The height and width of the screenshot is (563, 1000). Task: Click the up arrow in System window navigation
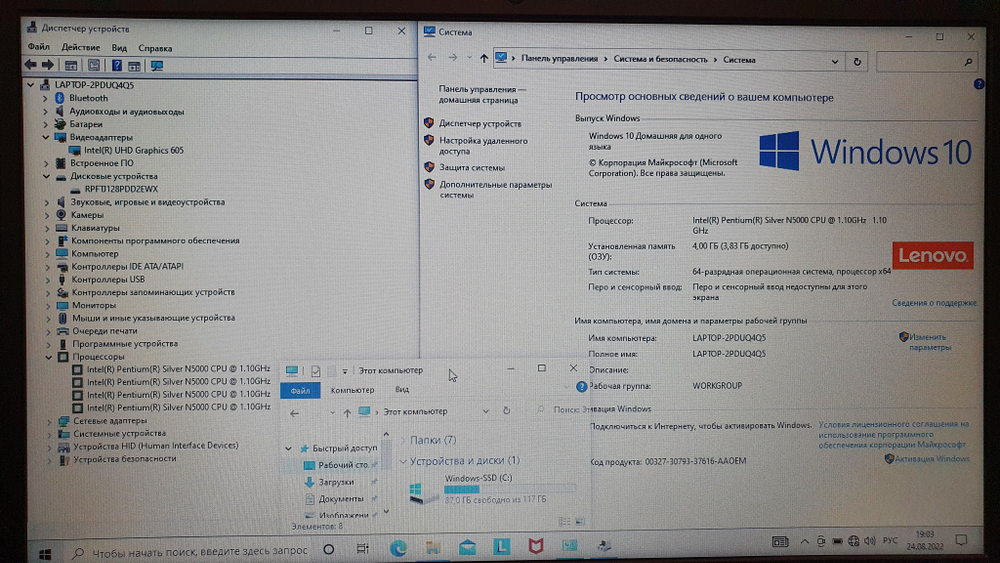tap(483, 59)
